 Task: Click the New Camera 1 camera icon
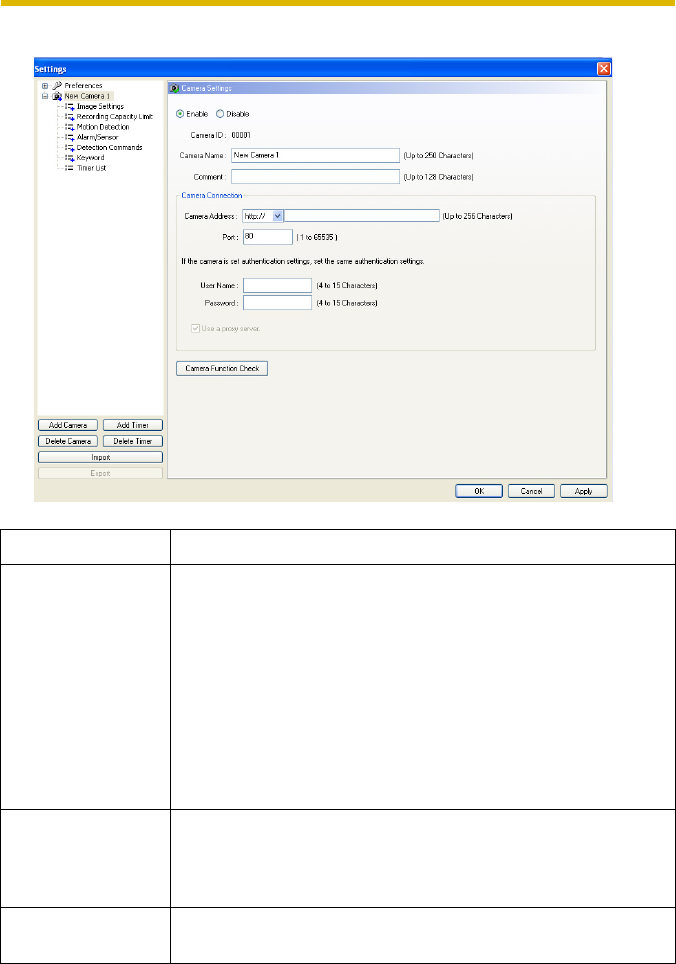click(x=57, y=96)
